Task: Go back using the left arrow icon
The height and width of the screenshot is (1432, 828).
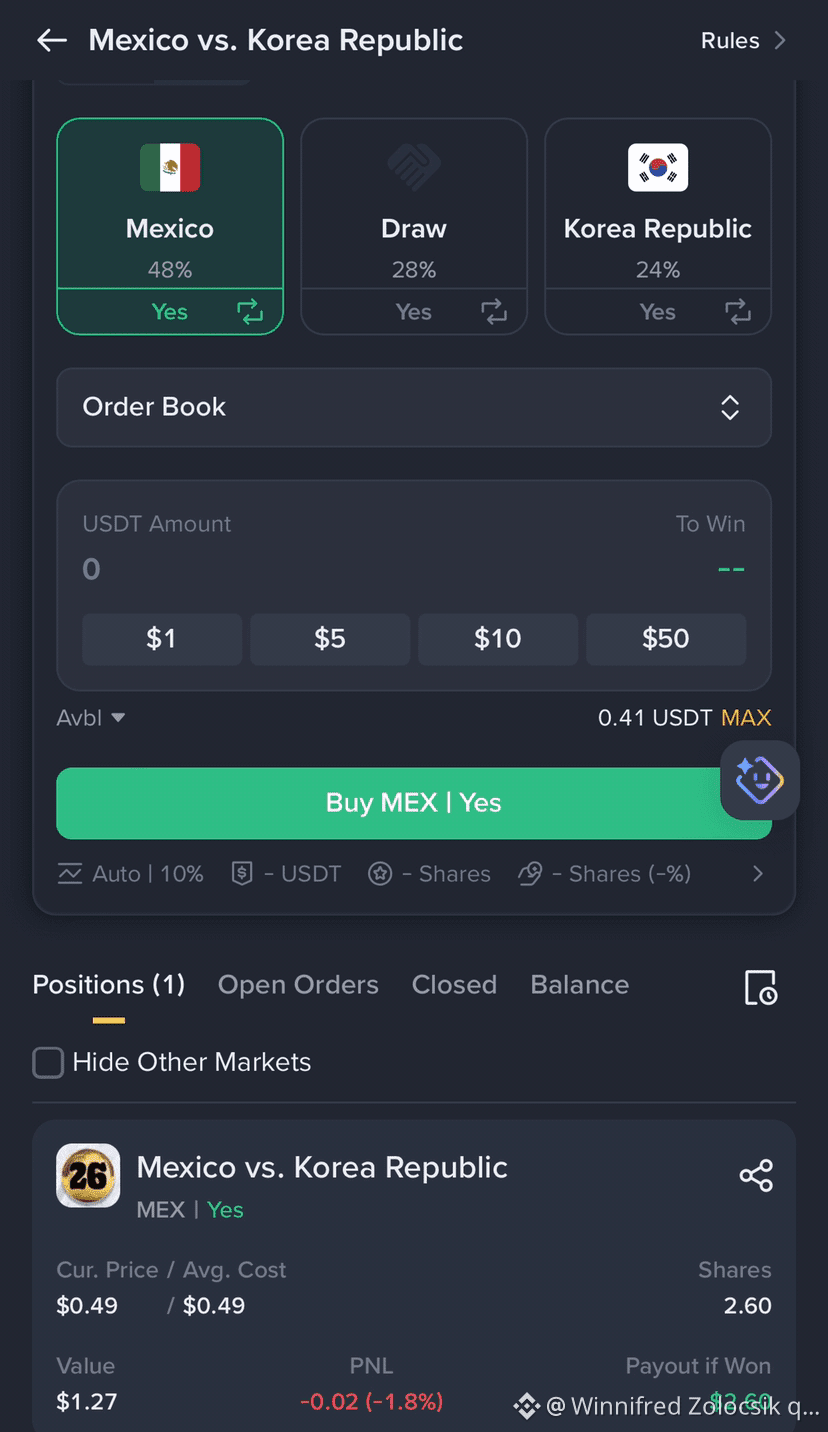Action: (52, 40)
